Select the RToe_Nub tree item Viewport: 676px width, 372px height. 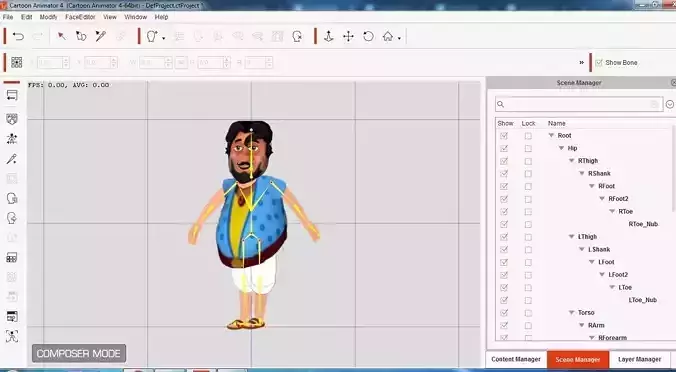643,224
